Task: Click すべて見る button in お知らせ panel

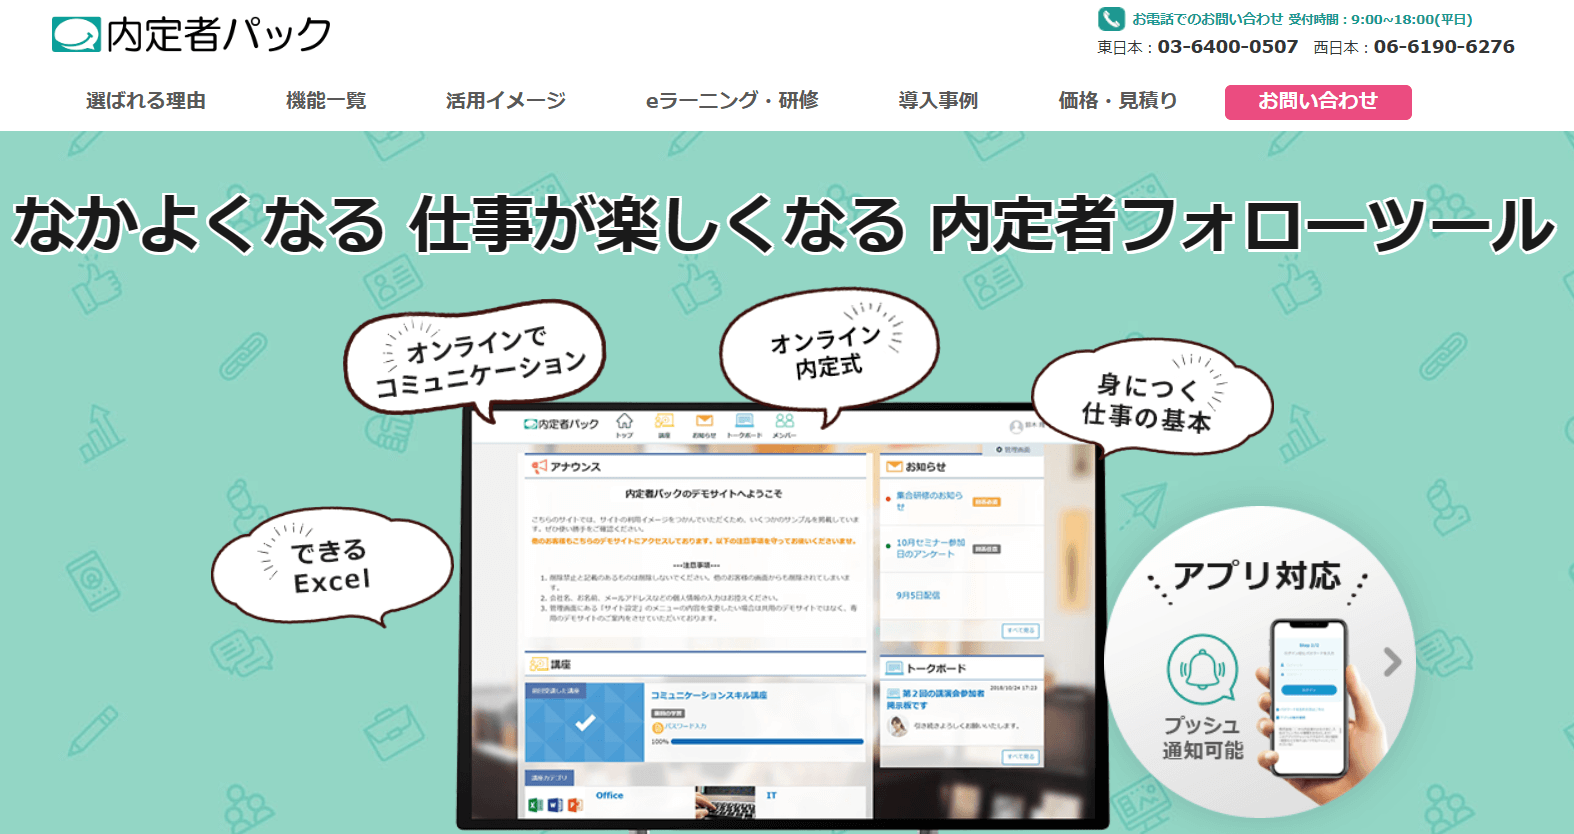Action: click(1021, 631)
